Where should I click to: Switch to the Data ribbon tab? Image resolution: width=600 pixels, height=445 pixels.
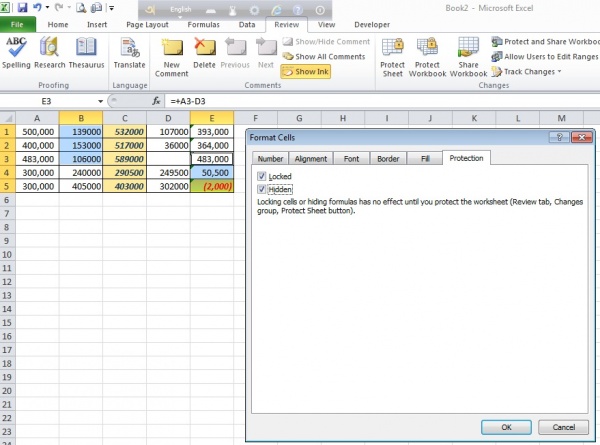pos(247,24)
